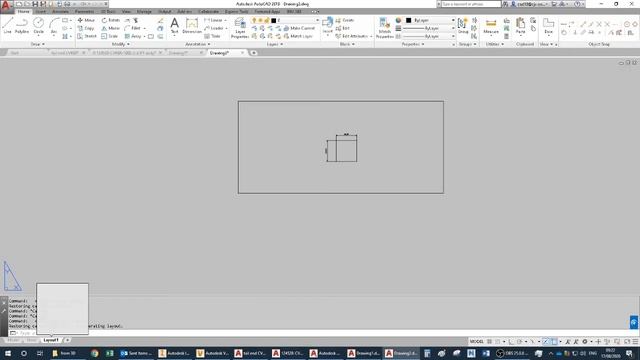Click the keyword search field
The height and width of the screenshot is (360, 640).
tap(471, 4)
